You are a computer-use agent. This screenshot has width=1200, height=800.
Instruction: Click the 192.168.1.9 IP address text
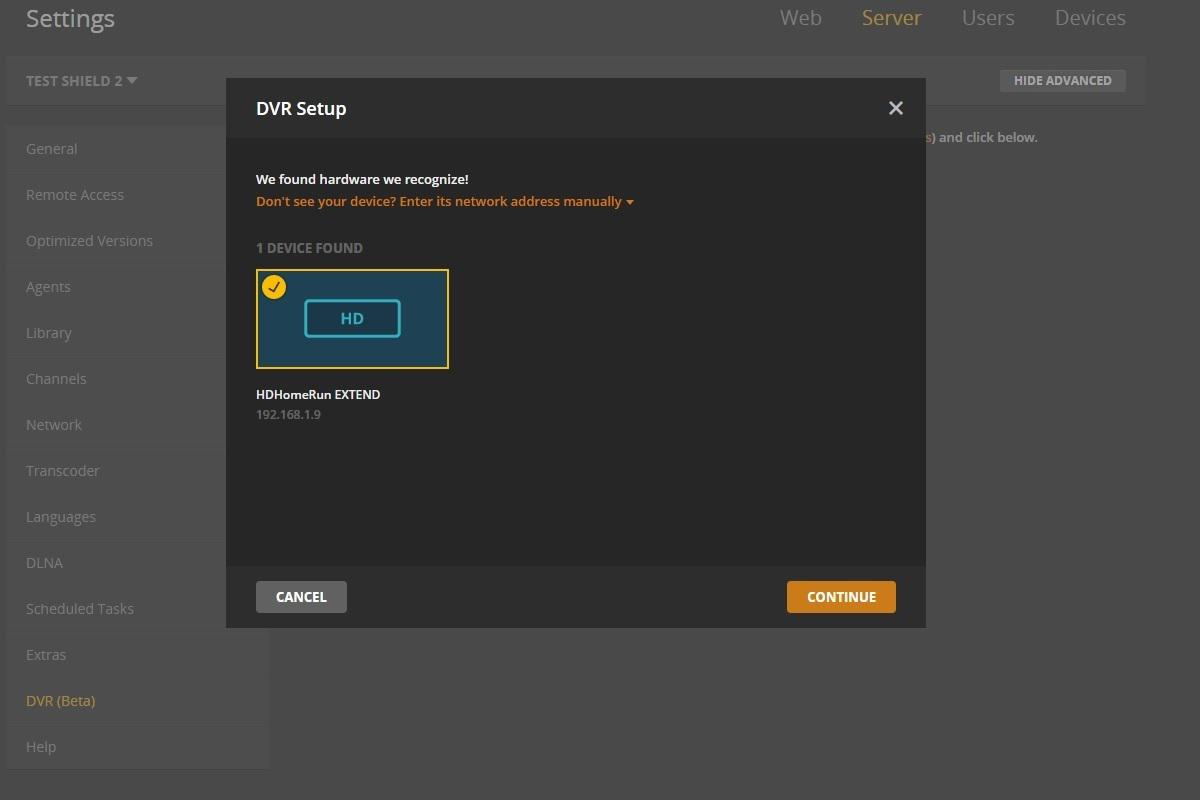tap(288, 415)
